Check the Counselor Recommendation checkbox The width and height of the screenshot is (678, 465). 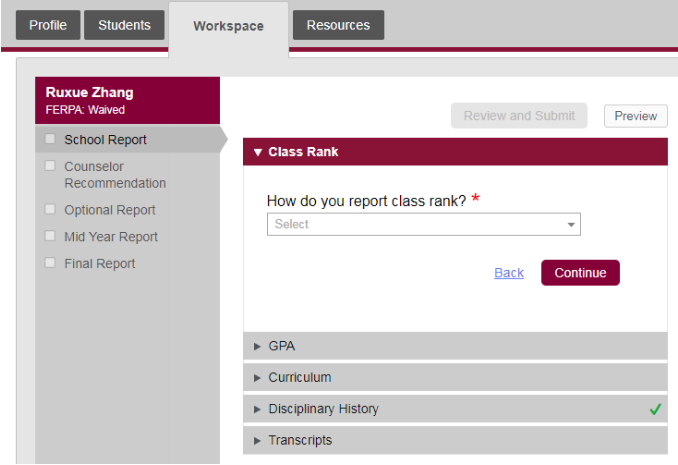51,167
